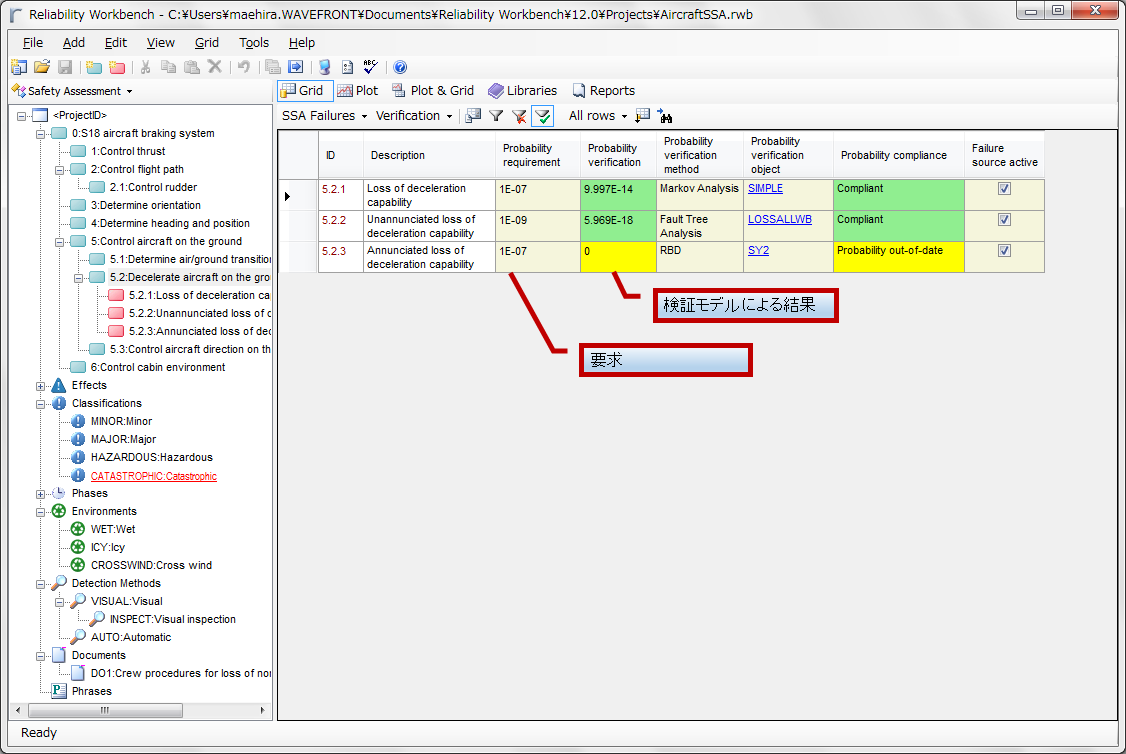
Task: Click the green 9.997E-14 verification cell
Action: [x=618, y=195]
